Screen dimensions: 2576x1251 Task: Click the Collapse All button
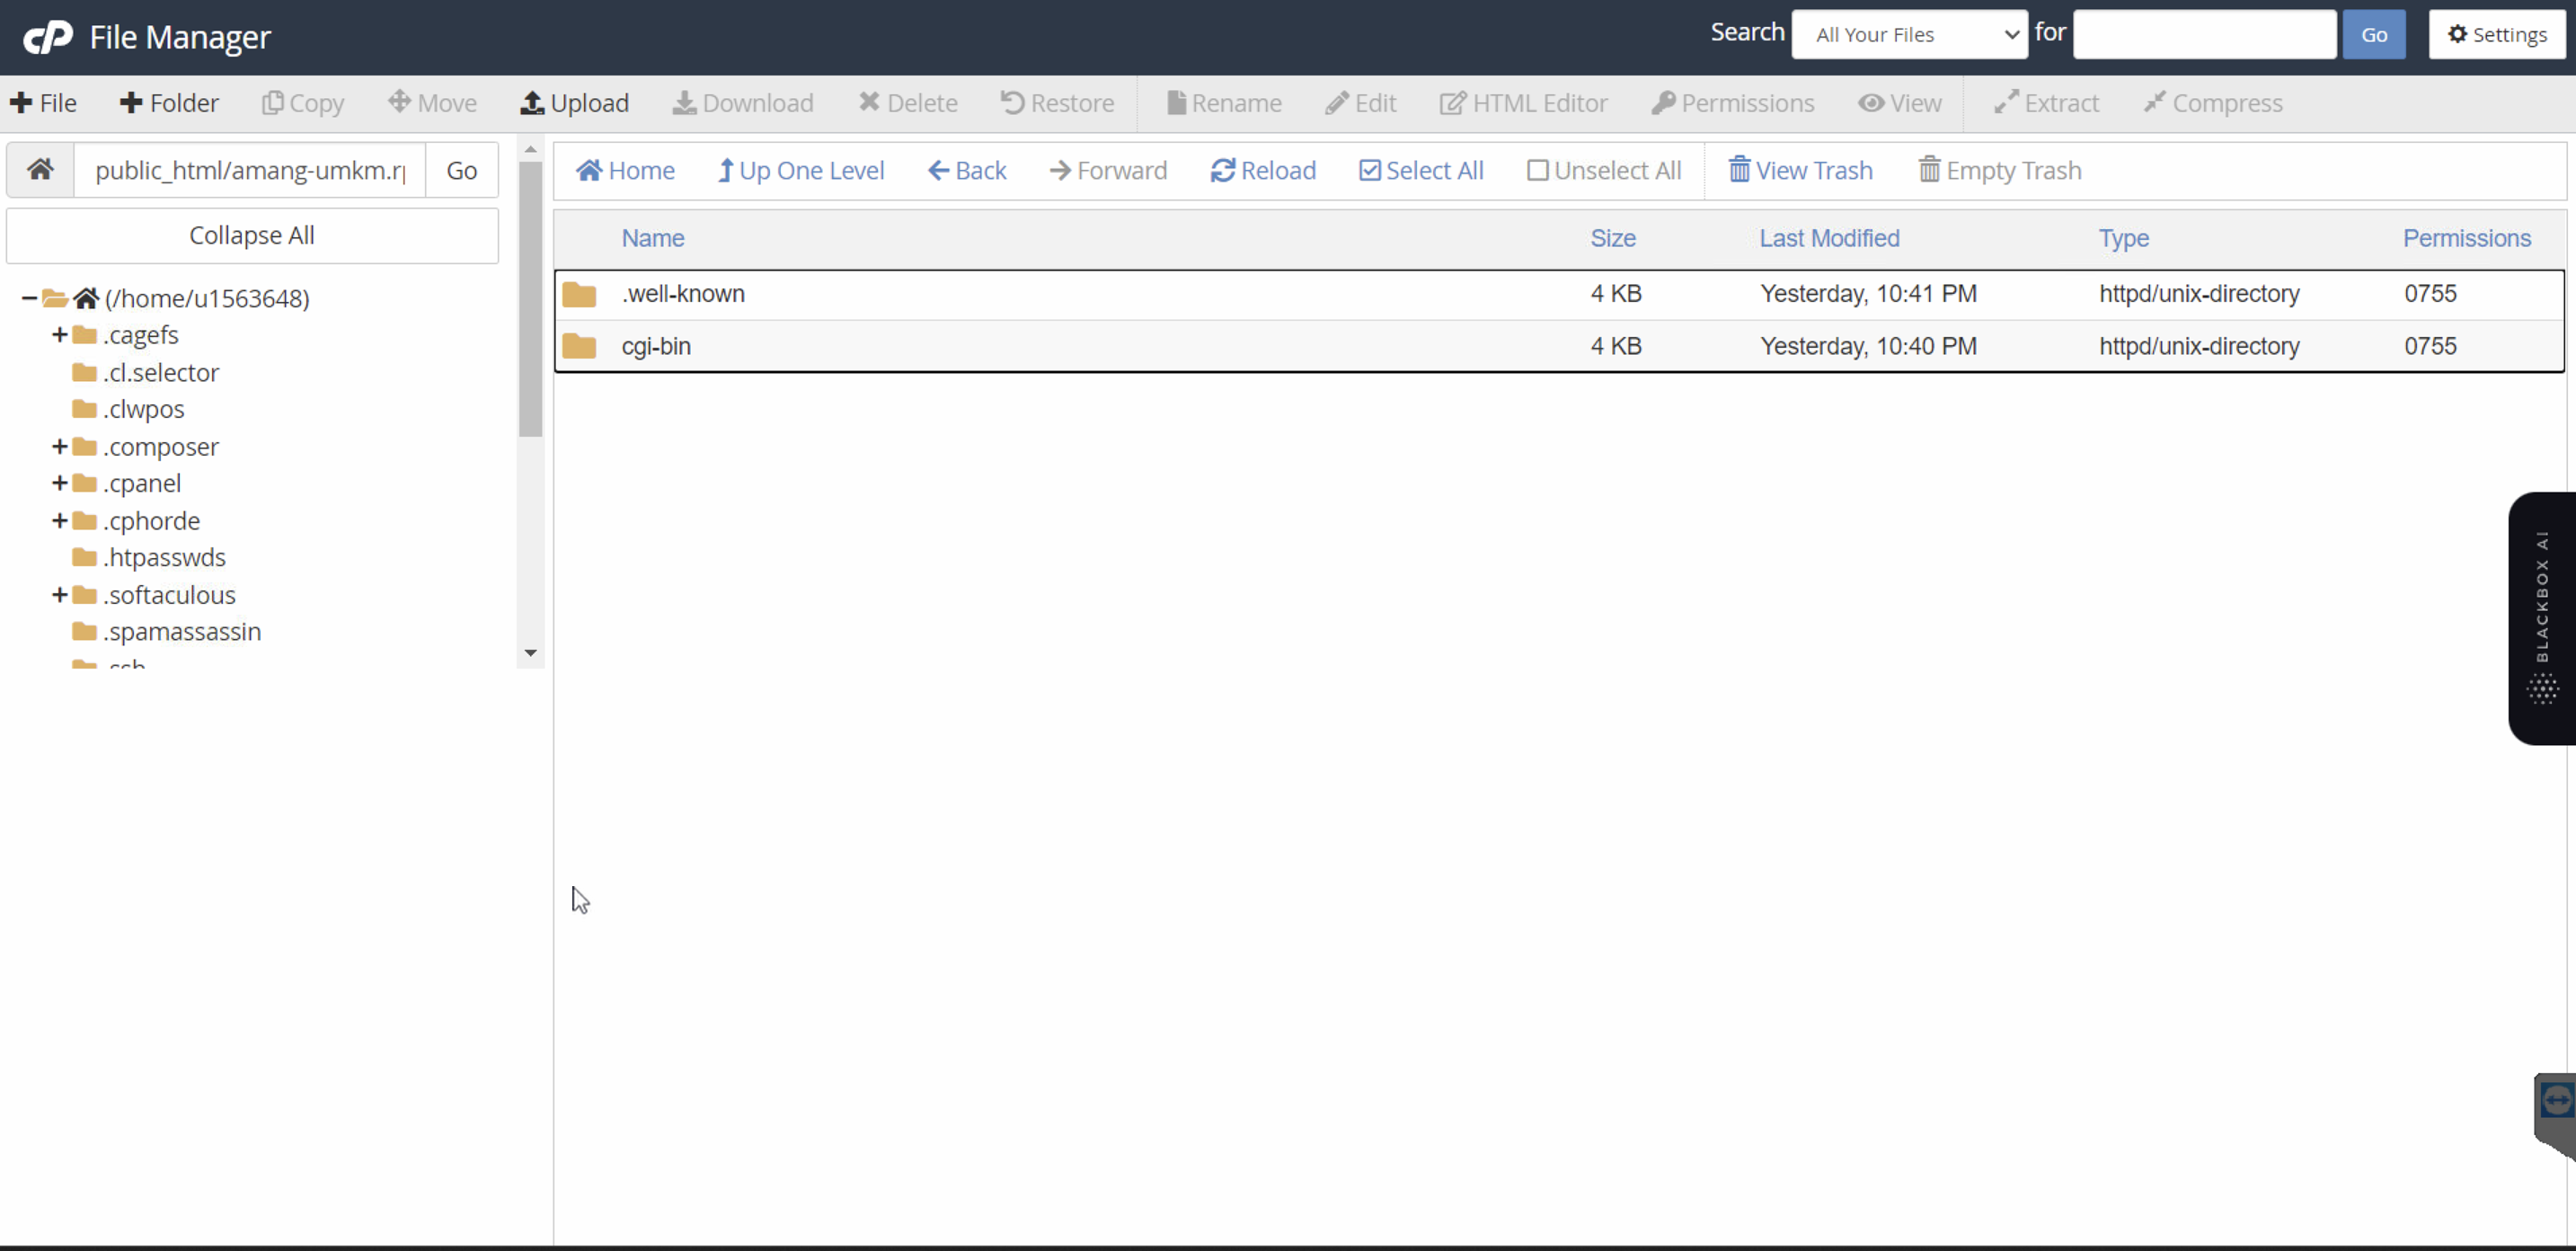(x=252, y=235)
